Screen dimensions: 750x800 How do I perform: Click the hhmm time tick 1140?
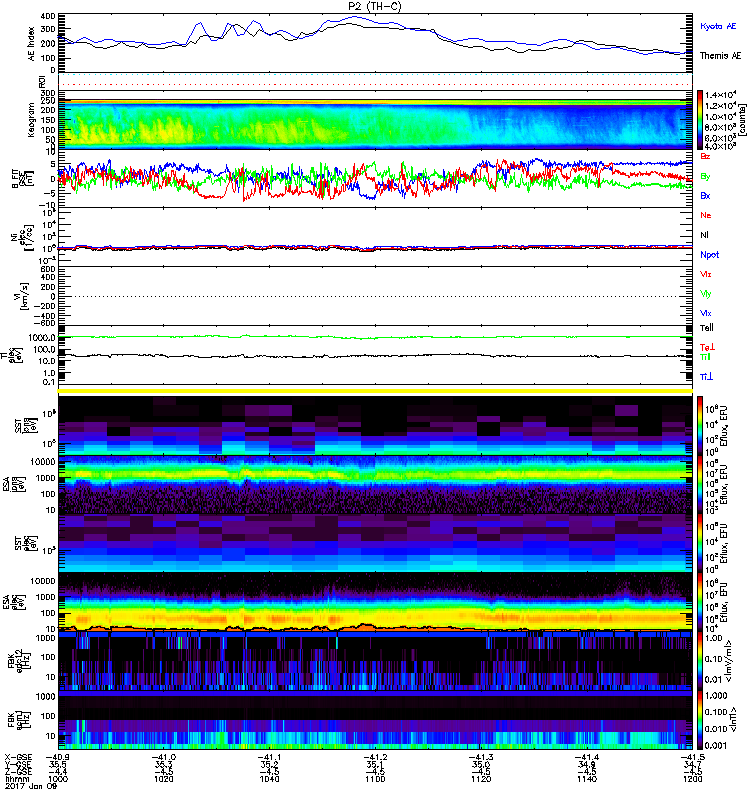point(587,779)
